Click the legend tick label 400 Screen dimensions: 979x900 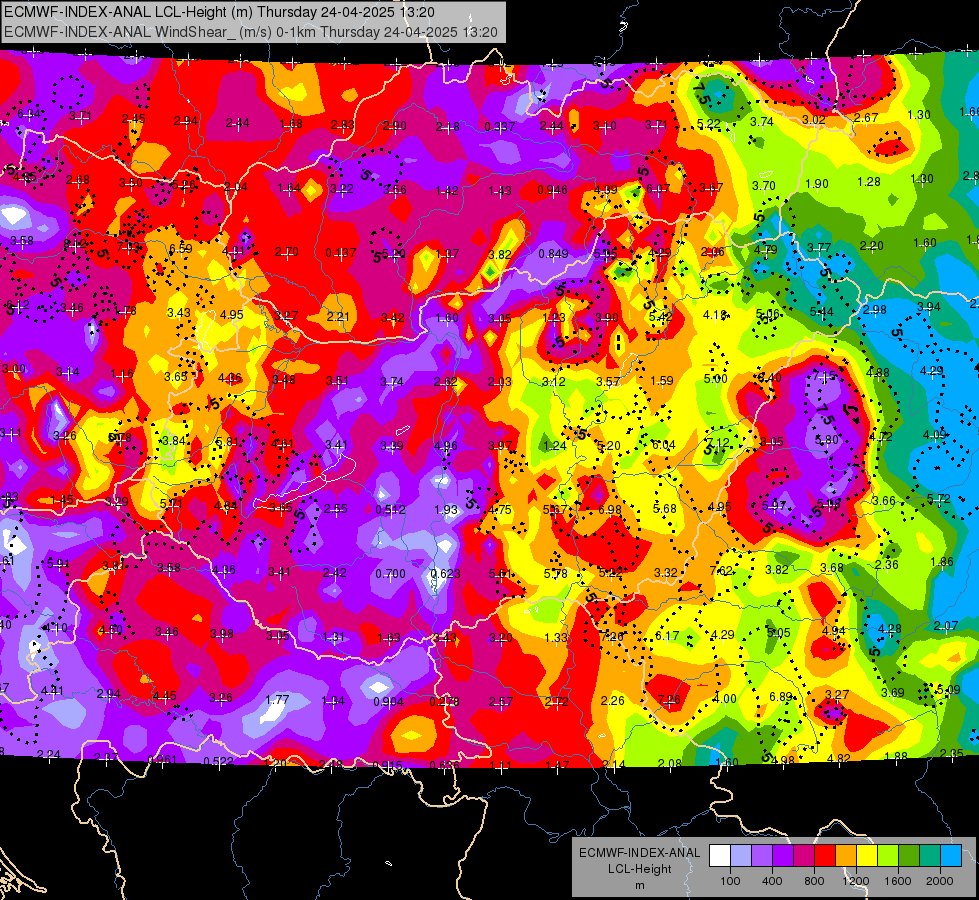tap(772, 881)
